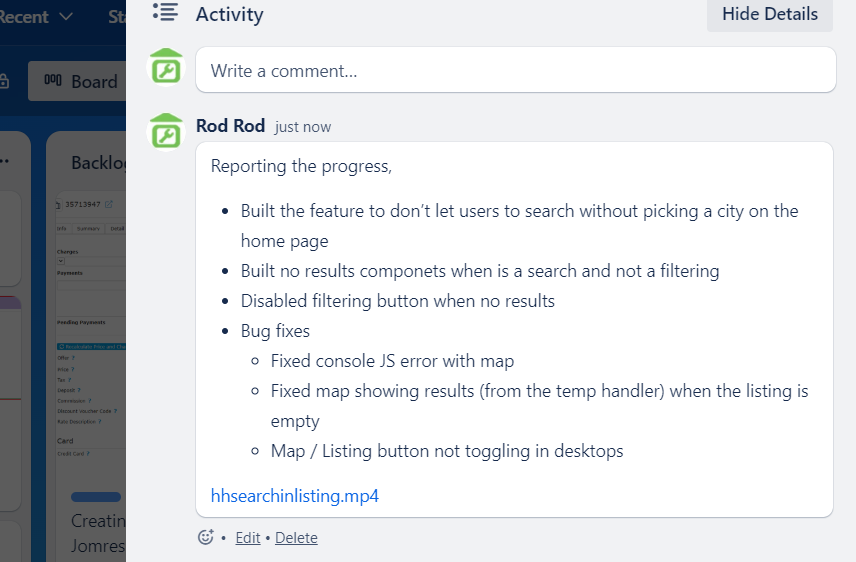Screen dimensions: 856x562
Task: Click the 'just now' timestamp
Action: 303,127
